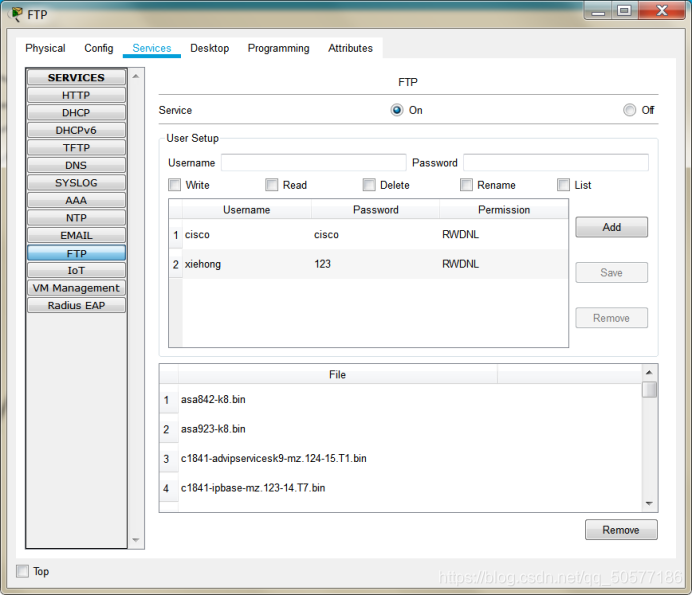Image resolution: width=692 pixels, height=596 pixels.
Task: Select the Services tab
Action: pos(152,48)
